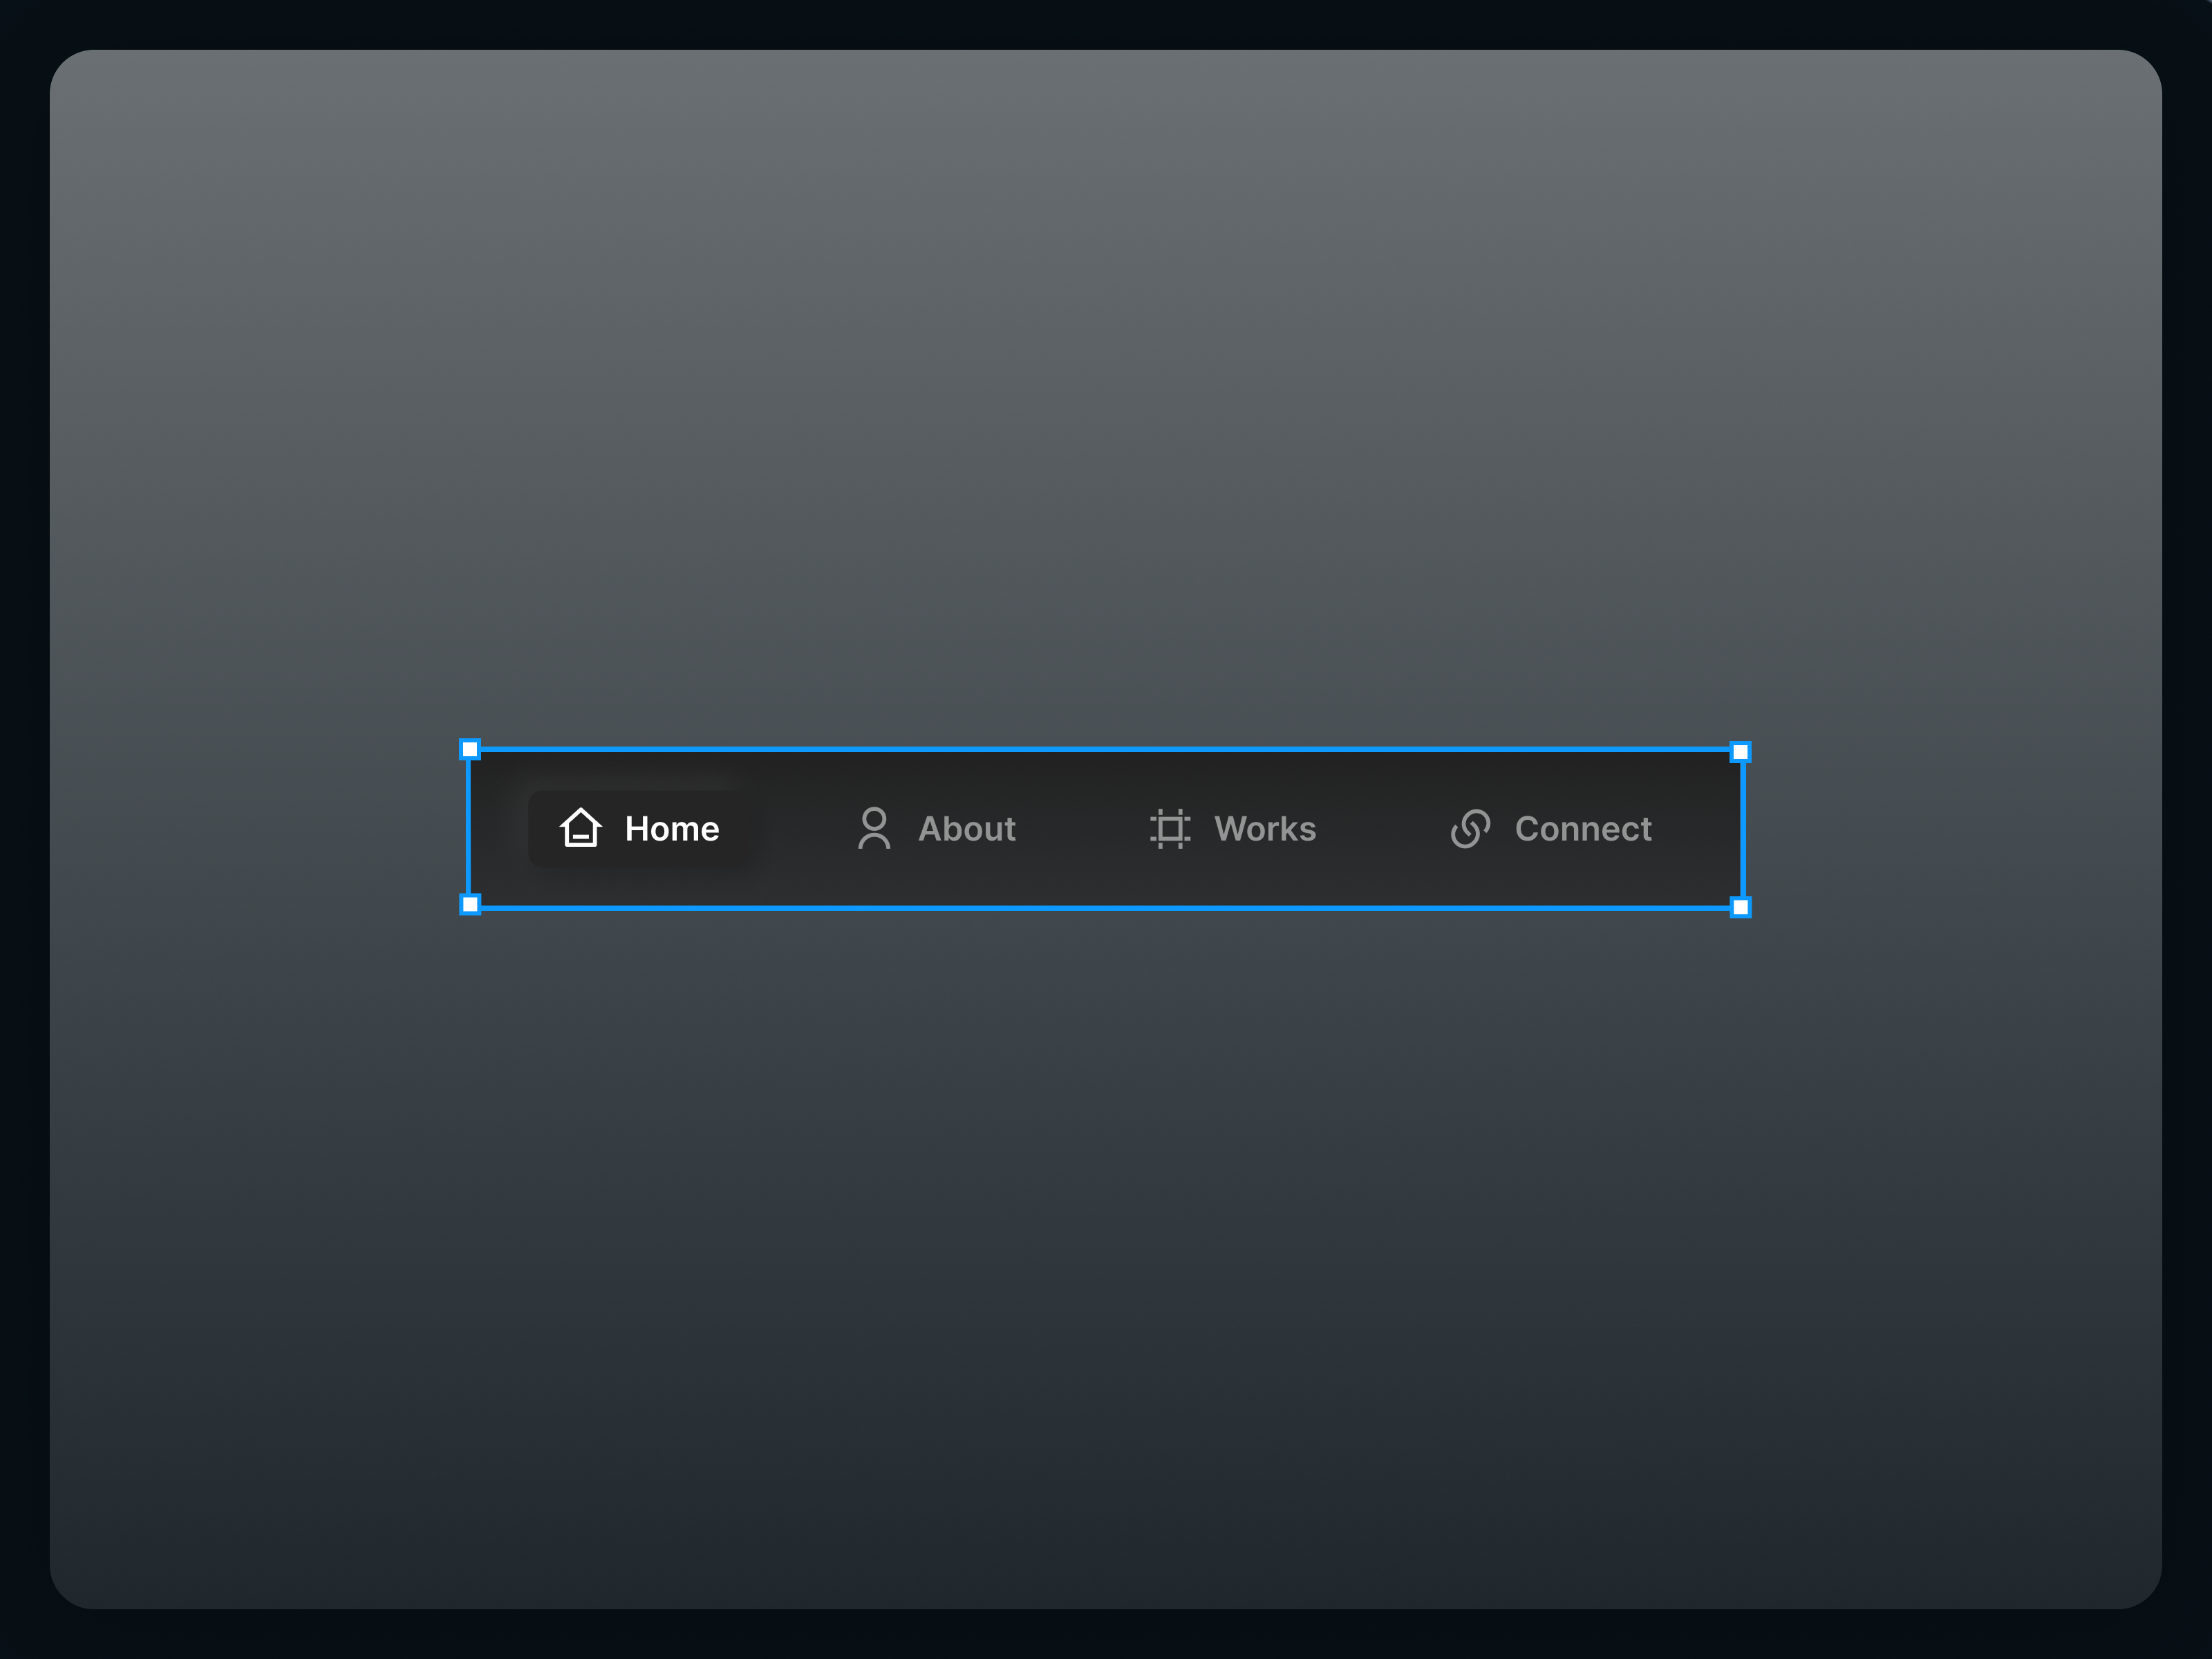2212x1659 pixels.
Task: Click empty navbar space between About and Works
Action: point(1082,829)
